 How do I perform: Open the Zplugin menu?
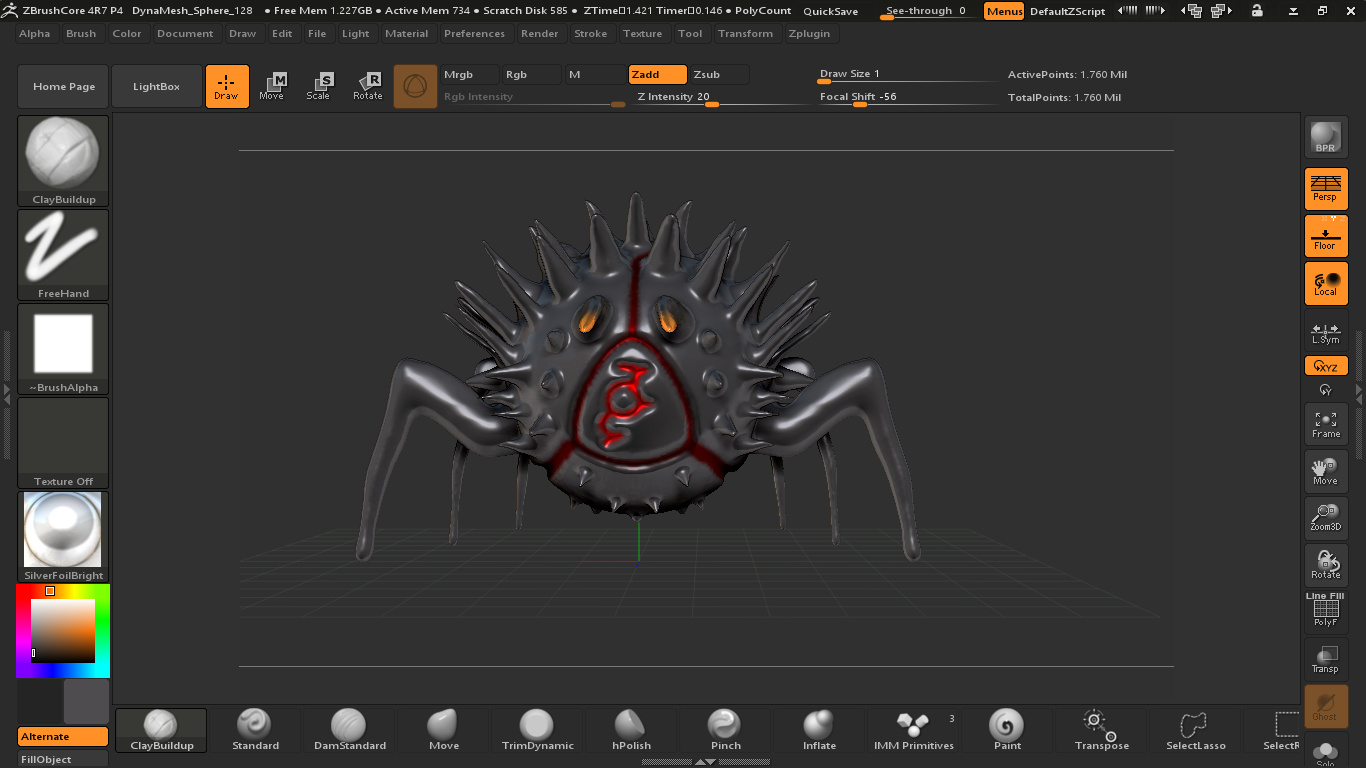(x=809, y=33)
